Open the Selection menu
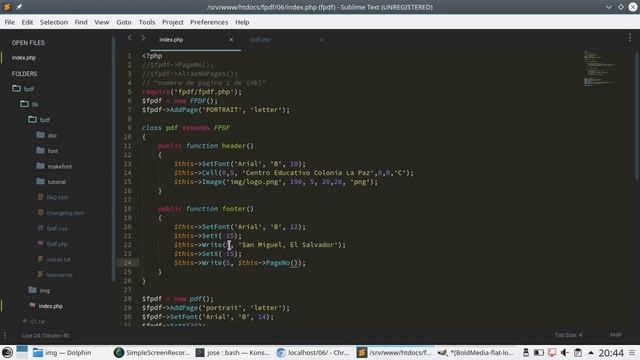 [x=54, y=22]
